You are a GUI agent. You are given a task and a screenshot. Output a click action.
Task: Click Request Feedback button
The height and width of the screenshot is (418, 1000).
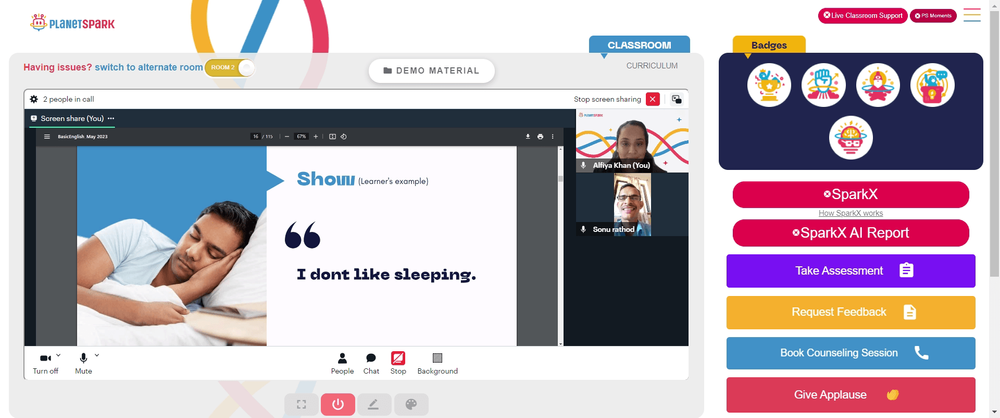click(x=851, y=312)
